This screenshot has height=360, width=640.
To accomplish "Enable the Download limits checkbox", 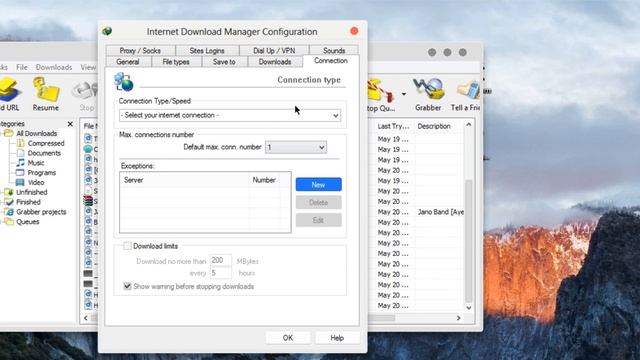I will point(127,246).
